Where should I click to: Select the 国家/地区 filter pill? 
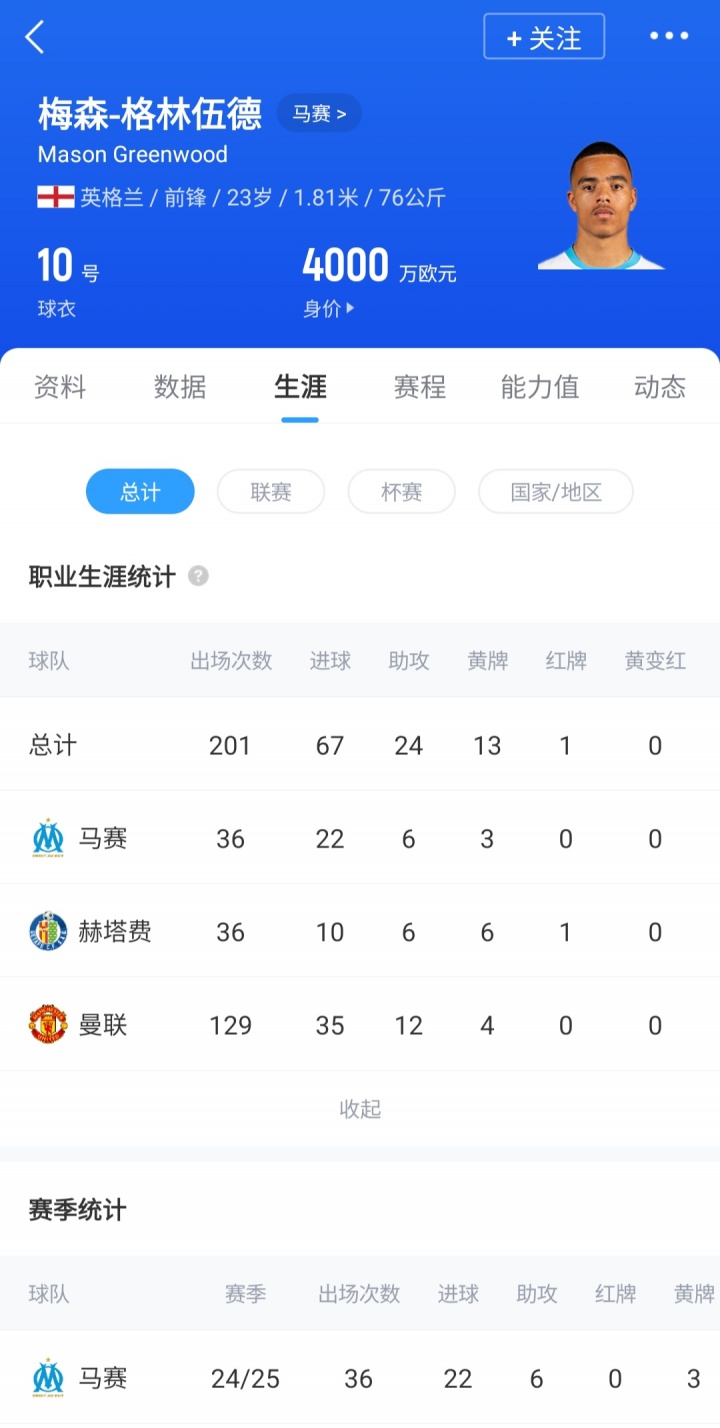click(556, 492)
